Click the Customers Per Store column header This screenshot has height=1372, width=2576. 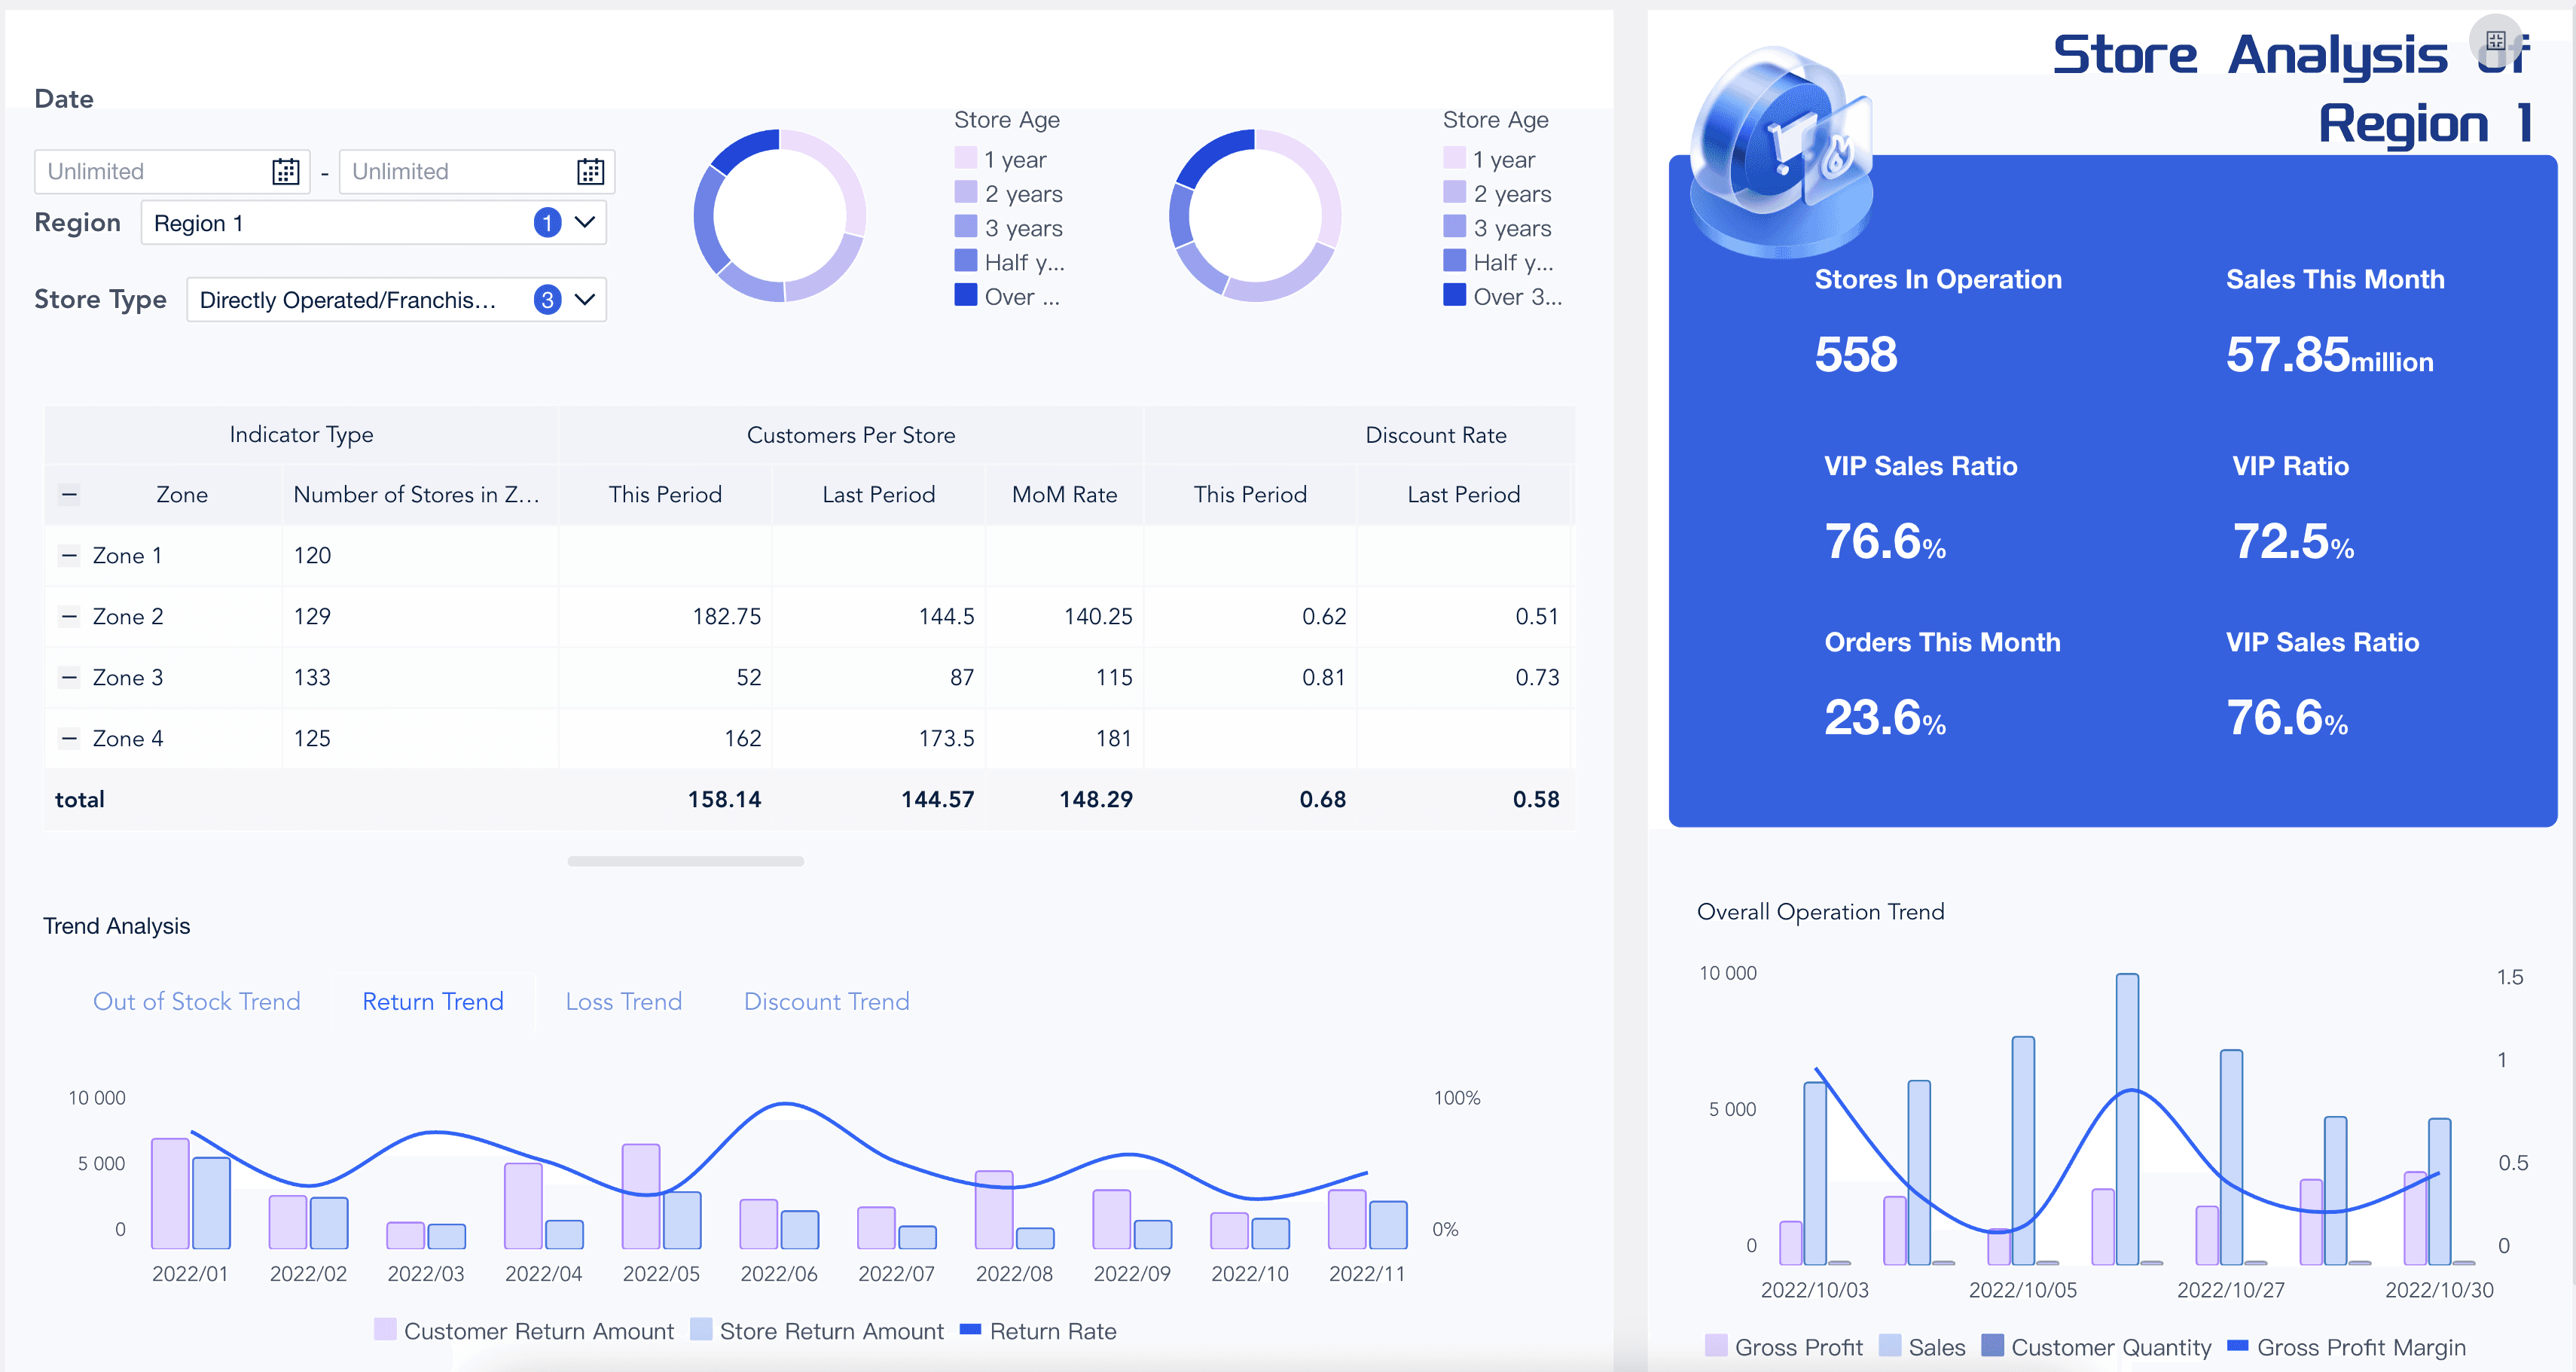tap(851, 434)
